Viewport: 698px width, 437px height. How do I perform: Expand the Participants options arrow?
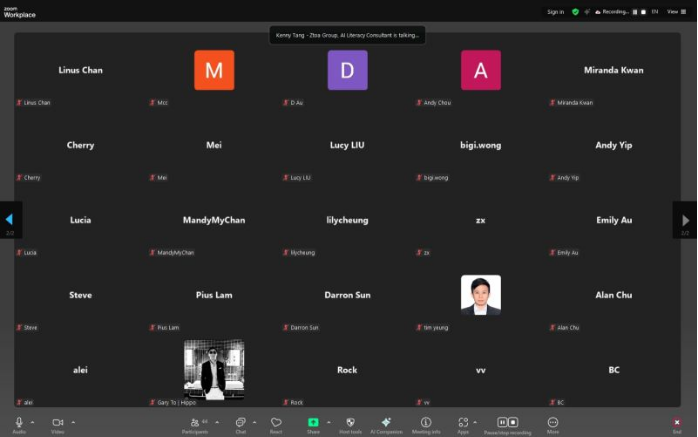217,421
